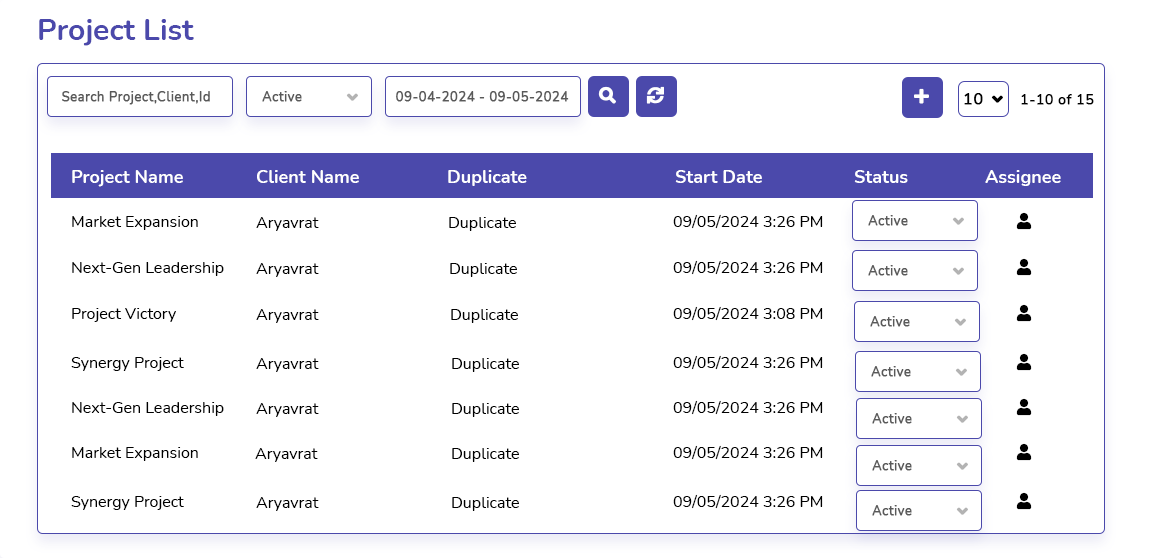Screen dimensions: 1149x558
Task: Click the magnifier search button
Action: coord(608,96)
